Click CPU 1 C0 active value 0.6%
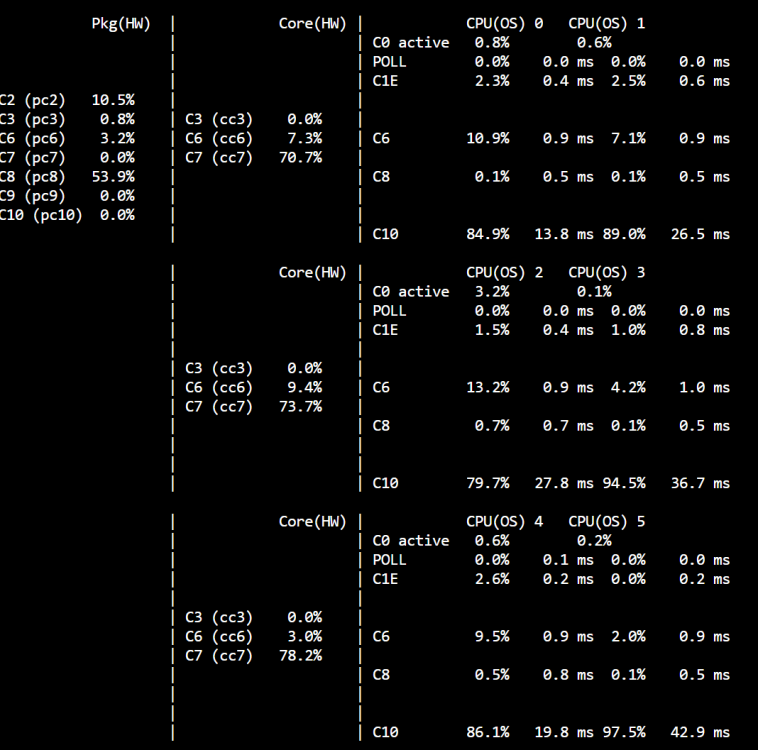758x750 pixels. point(594,43)
